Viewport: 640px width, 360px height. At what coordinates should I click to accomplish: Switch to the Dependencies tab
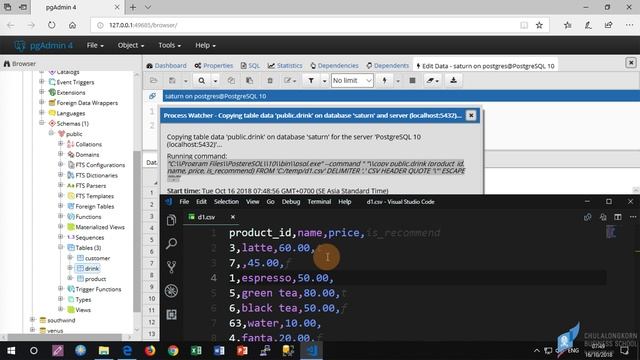coord(334,65)
